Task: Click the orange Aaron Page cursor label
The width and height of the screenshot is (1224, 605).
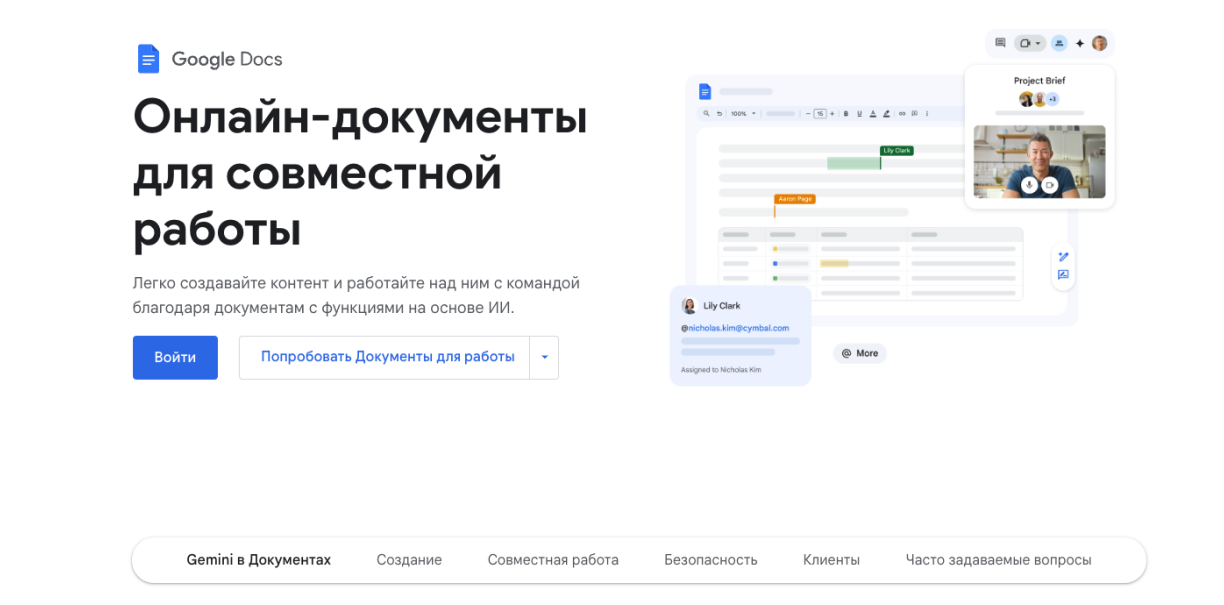Action: pos(795,199)
